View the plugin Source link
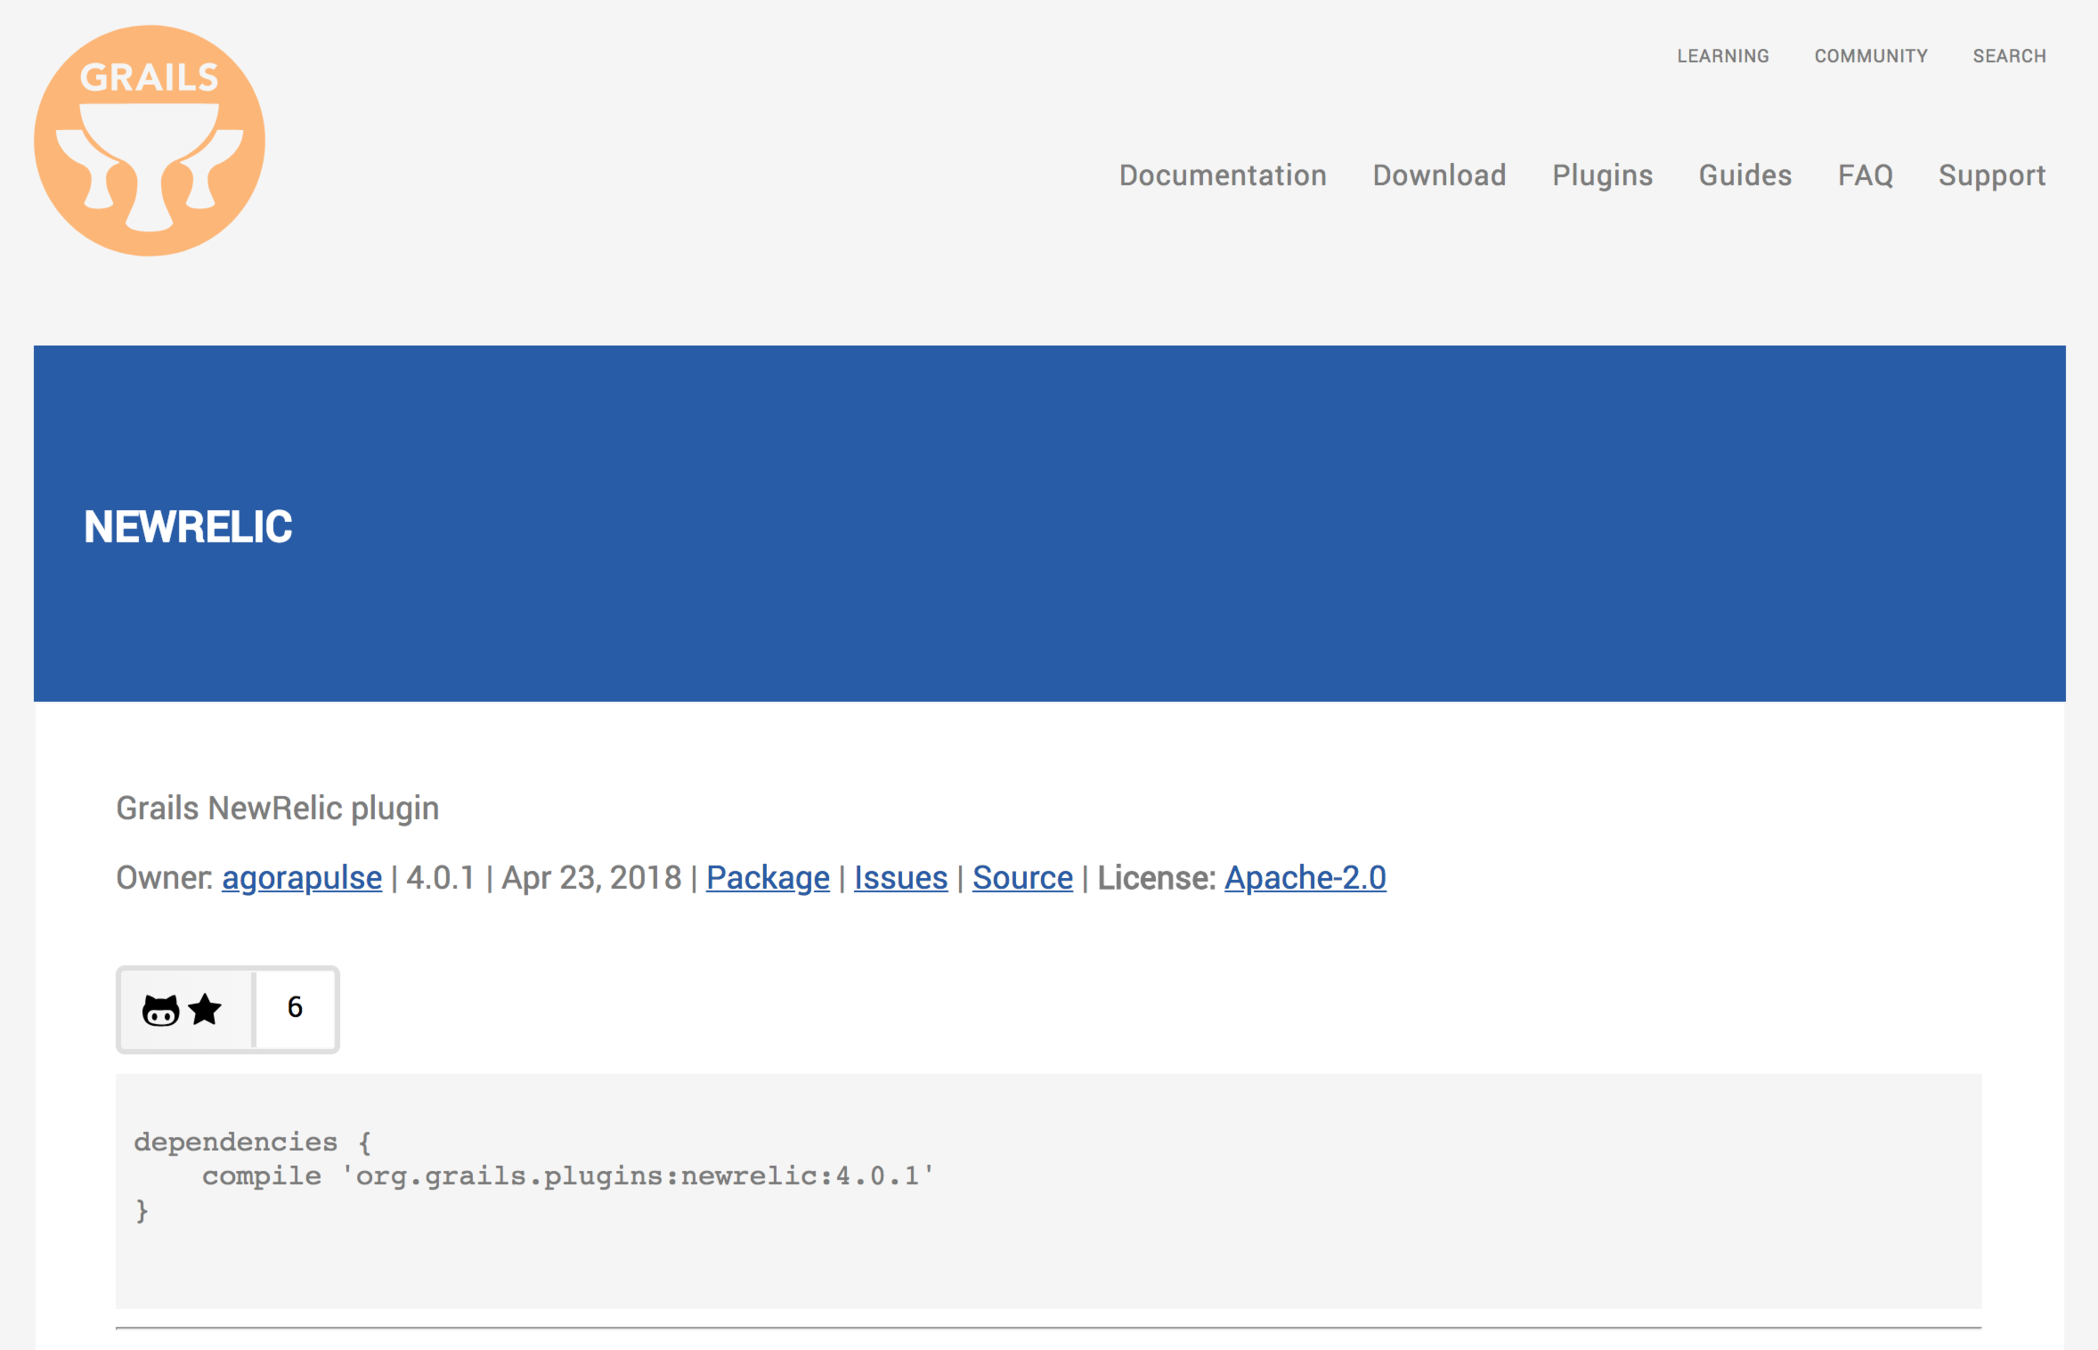The width and height of the screenshot is (2098, 1350). point(1022,878)
